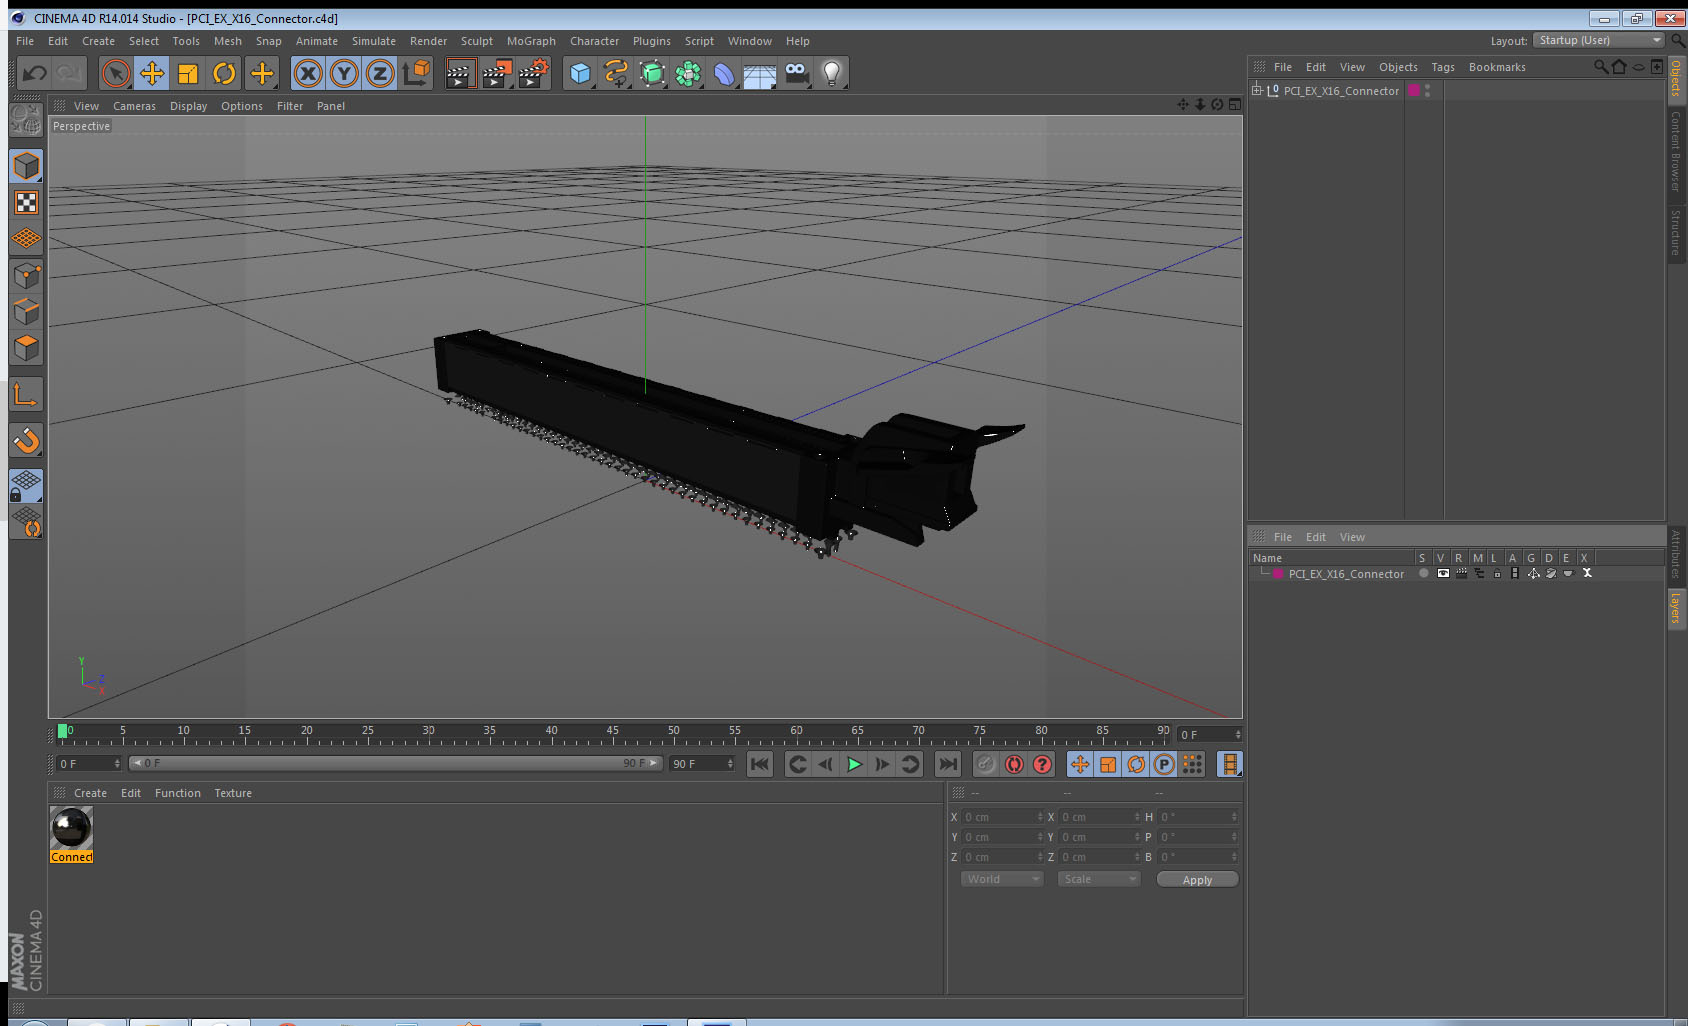The image size is (1688, 1026).
Task: Click the Undo arrow icon
Action: (35, 73)
